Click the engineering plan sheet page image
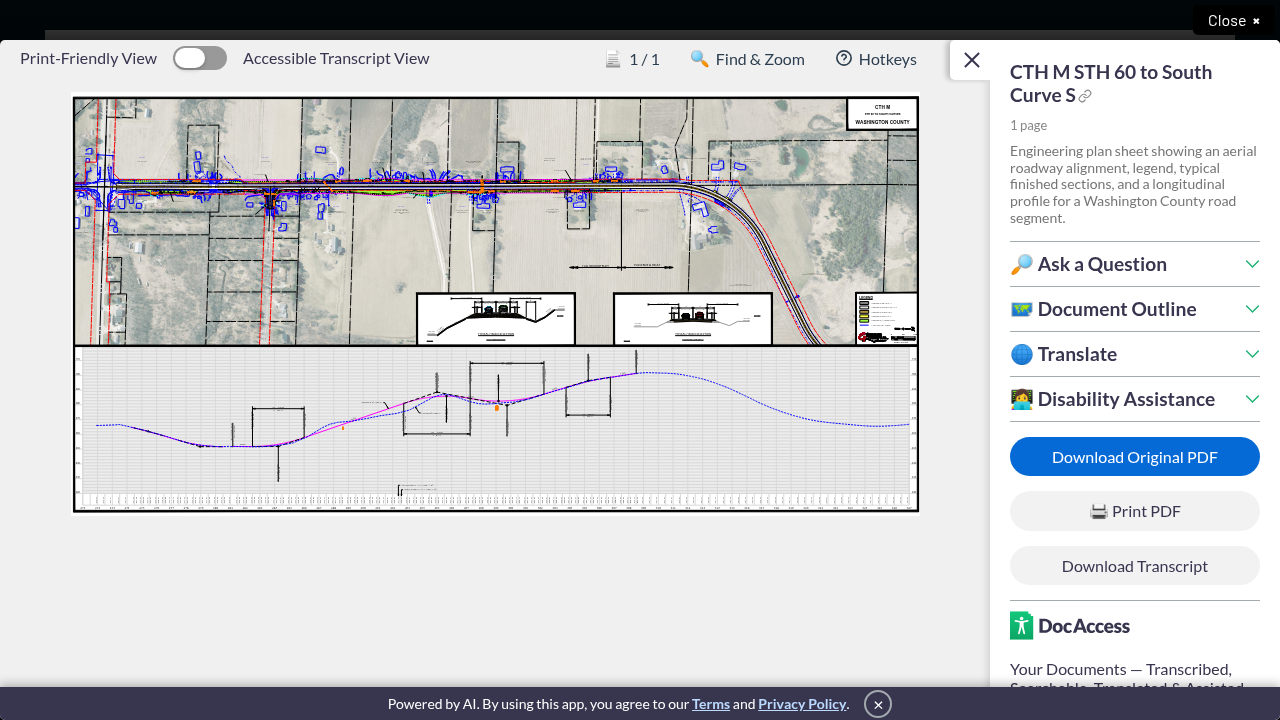Image resolution: width=1280 pixels, height=720 pixels. point(496,304)
